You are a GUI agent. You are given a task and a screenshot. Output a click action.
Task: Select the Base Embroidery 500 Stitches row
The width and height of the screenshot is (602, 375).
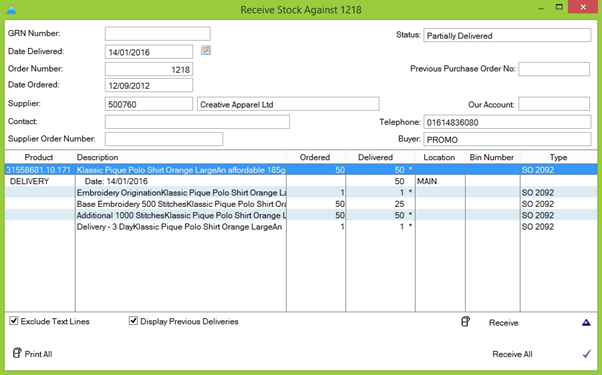[301, 204]
